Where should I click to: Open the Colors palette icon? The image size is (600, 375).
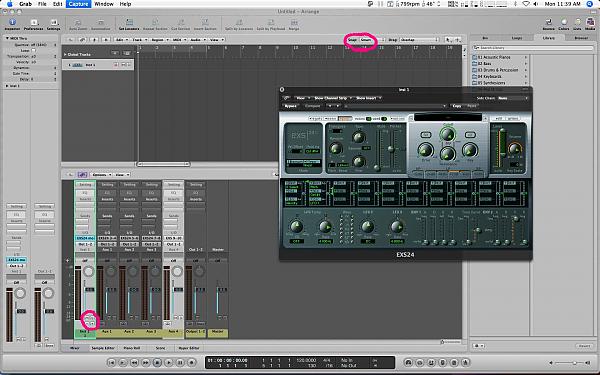click(564, 23)
